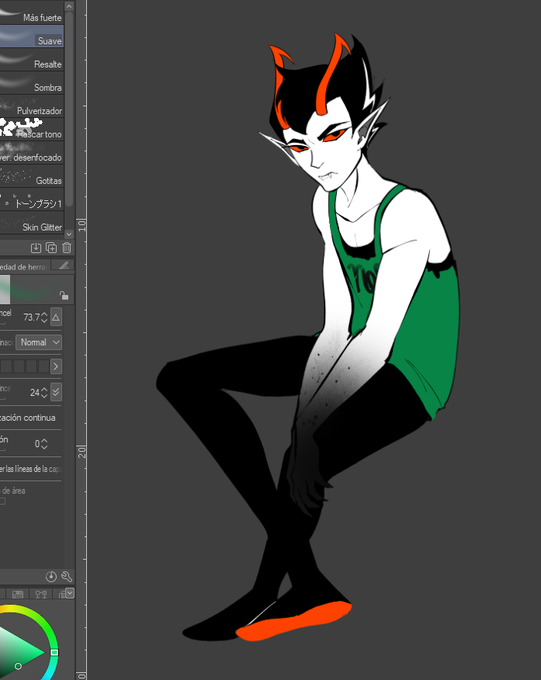Click the vertical ruler along the canvas edge
541x680 pixels.
(82, 340)
